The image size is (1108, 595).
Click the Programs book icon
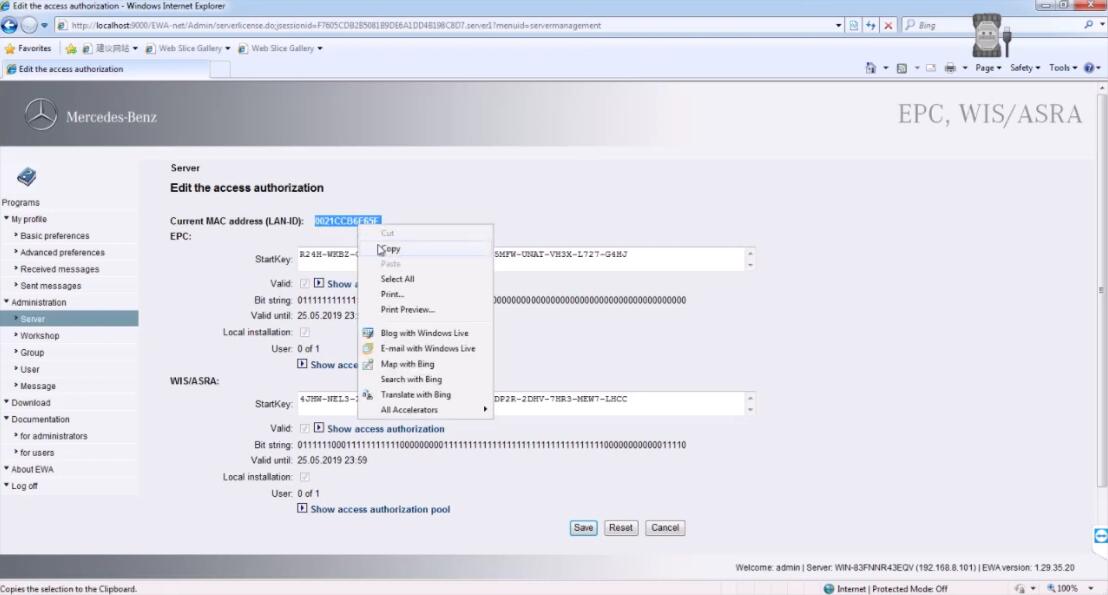tap(27, 177)
